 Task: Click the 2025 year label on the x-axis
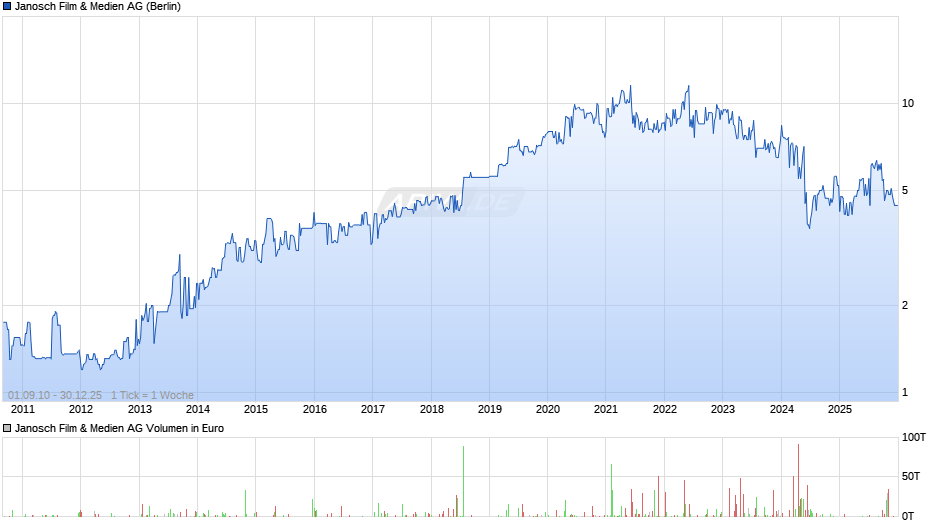[x=840, y=409]
